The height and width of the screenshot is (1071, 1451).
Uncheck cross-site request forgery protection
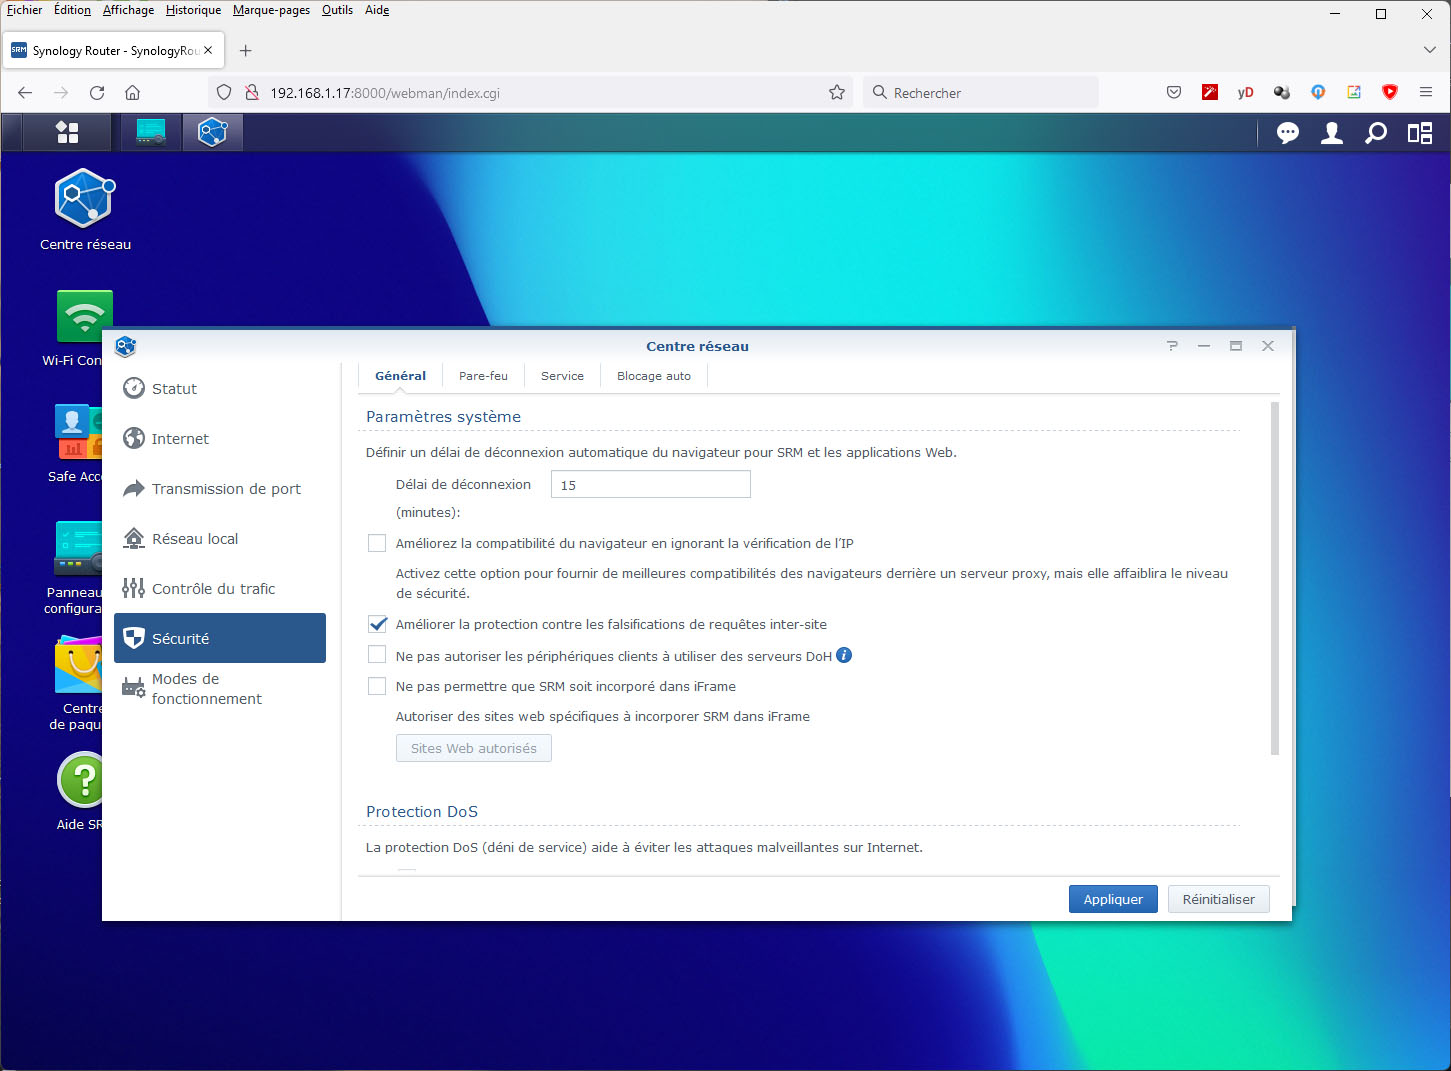377,624
